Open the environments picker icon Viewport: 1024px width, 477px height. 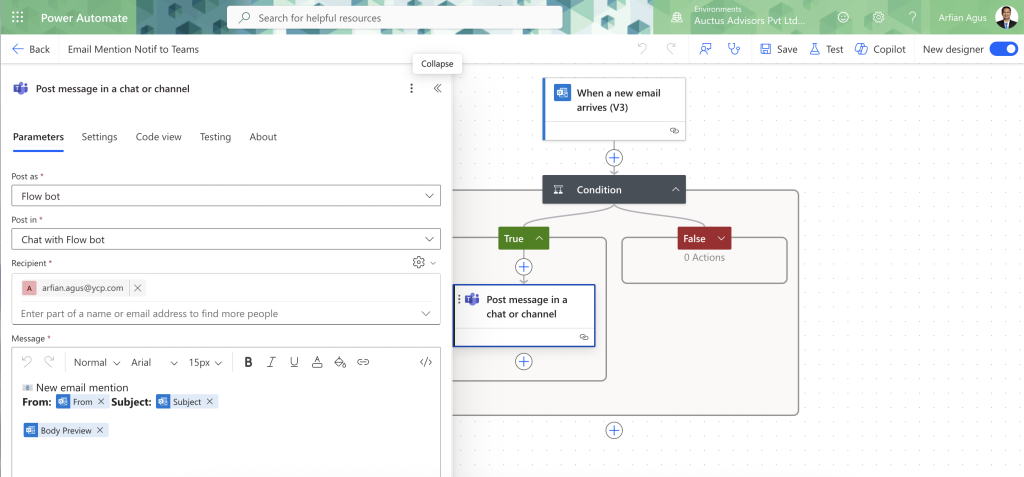pyautogui.click(x=677, y=18)
